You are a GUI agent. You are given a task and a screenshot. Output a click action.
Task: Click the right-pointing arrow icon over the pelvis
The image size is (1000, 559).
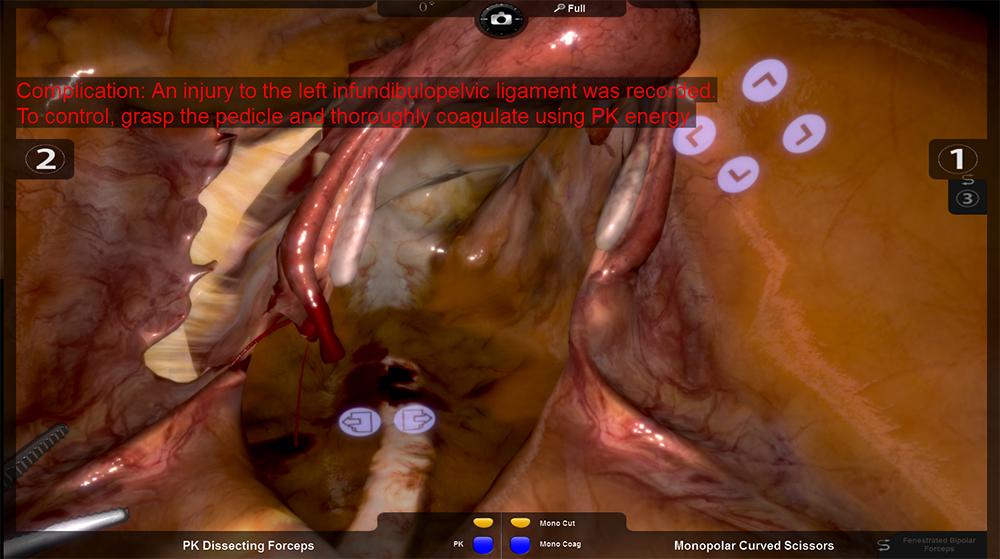pos(412,420)
